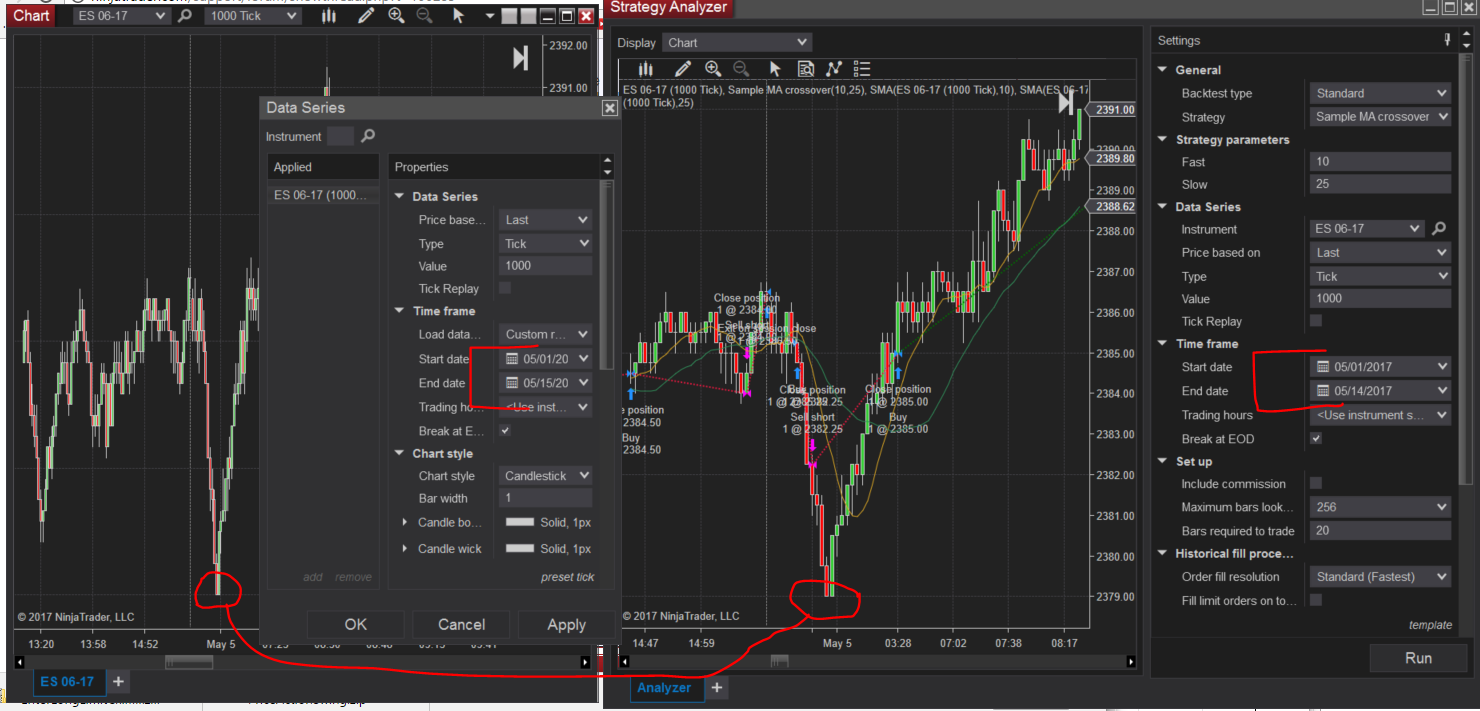Pick Candle body outline color swatch
This screenshot has width=1480, height=711.
[x=520, y=522]
